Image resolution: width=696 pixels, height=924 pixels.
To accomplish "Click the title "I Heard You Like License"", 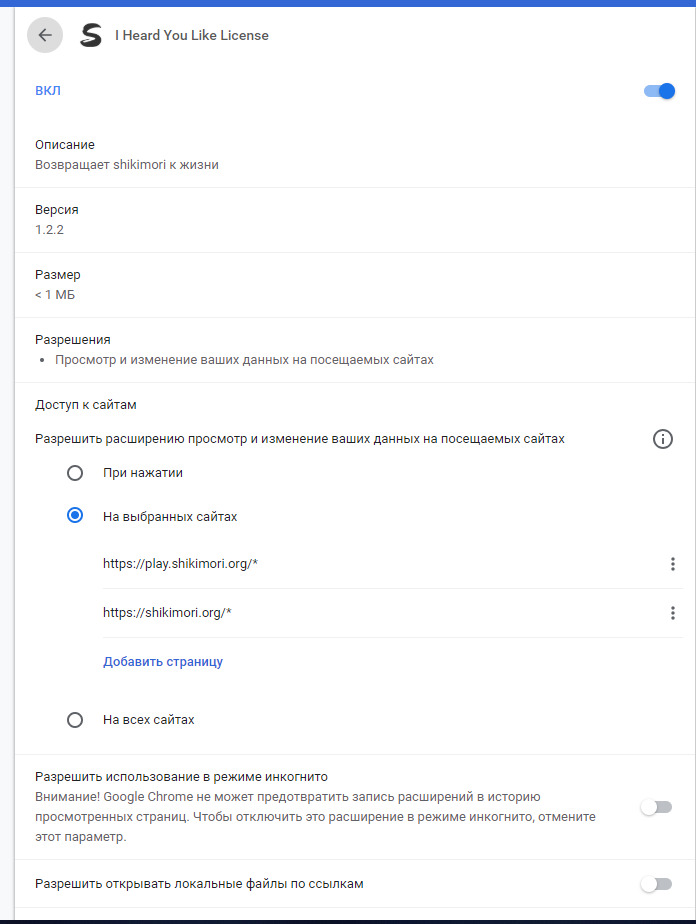I will (x=192, y=36).
